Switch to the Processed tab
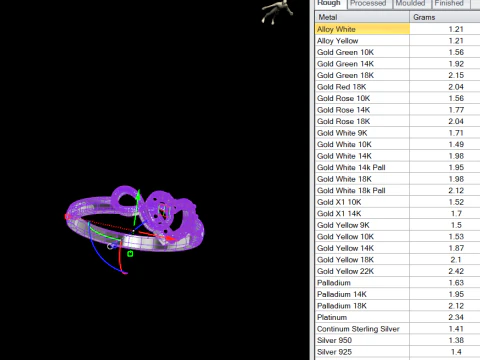Image resolution: width=480 pixels, height=360 pixels. [x=368, y=4]
